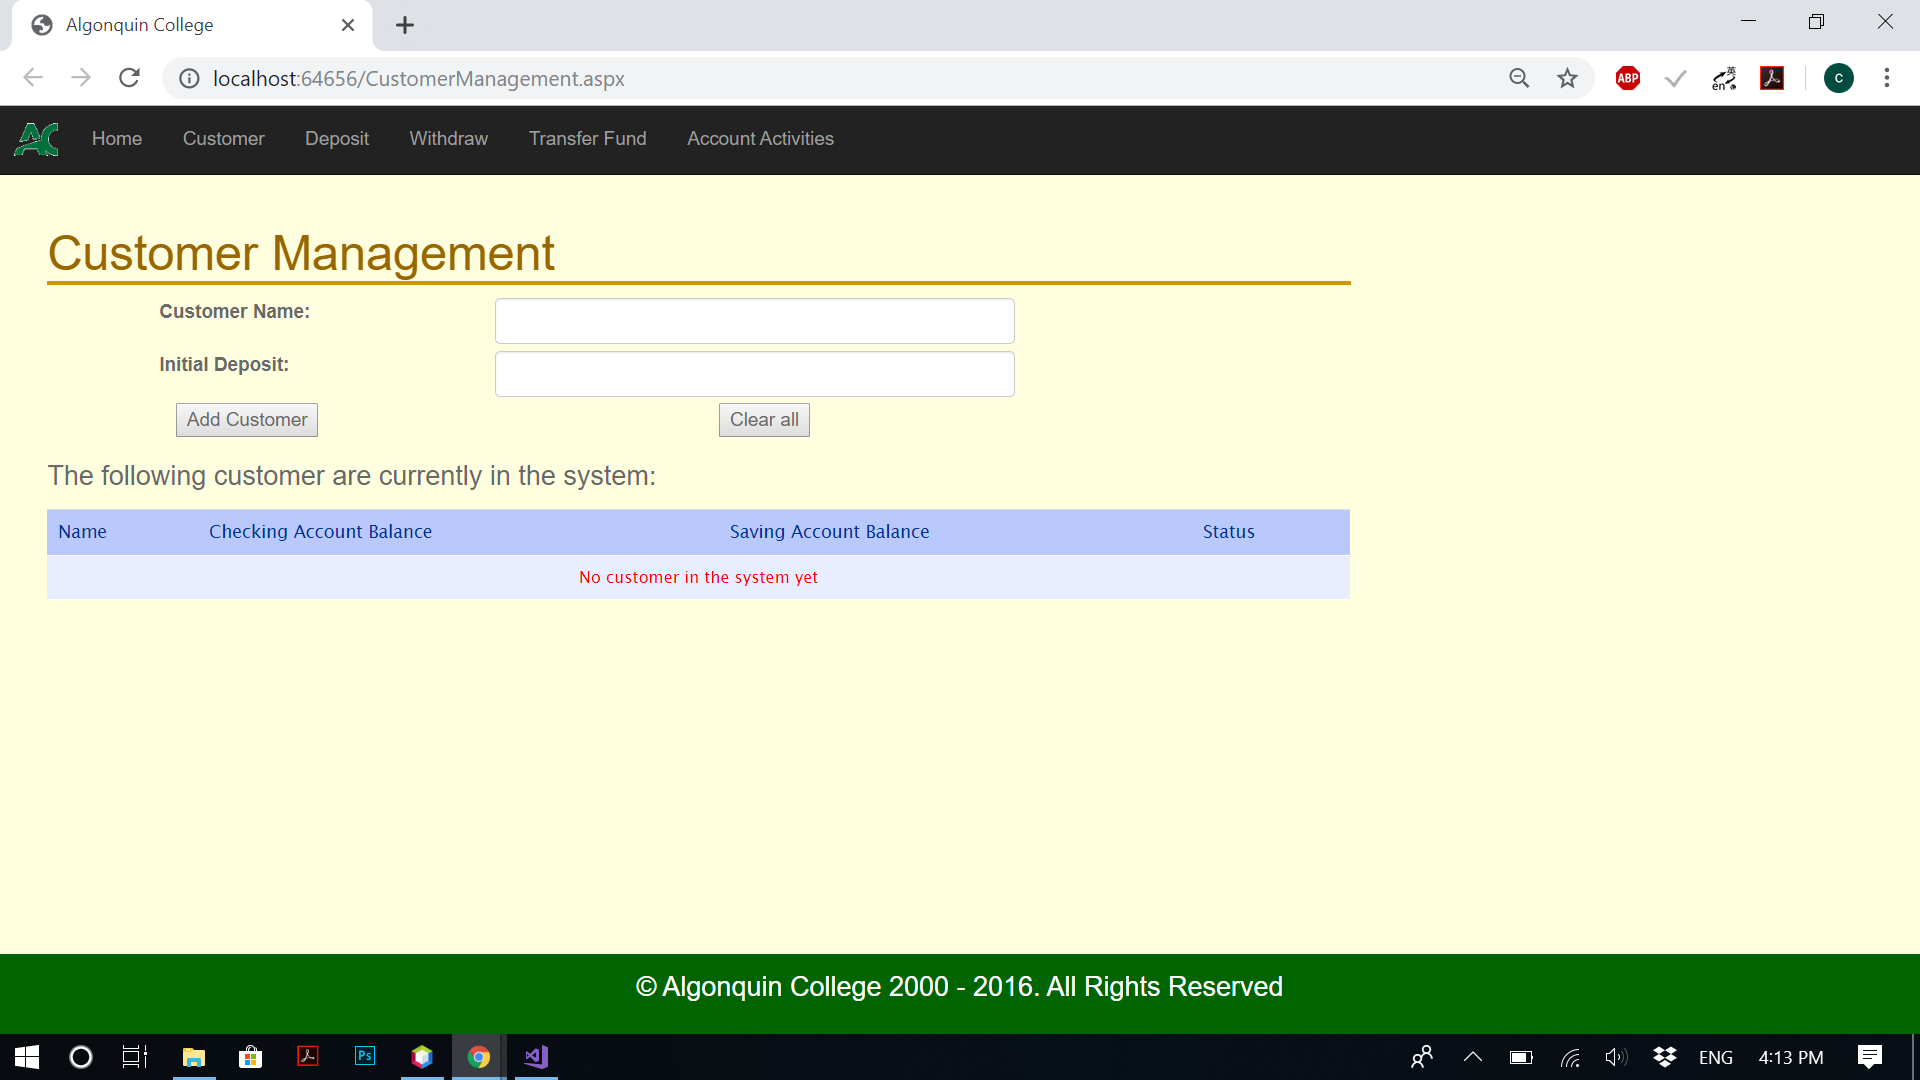Open the Chrome three-dot menu
1920x1080 pixels.
click(1886, 78)
